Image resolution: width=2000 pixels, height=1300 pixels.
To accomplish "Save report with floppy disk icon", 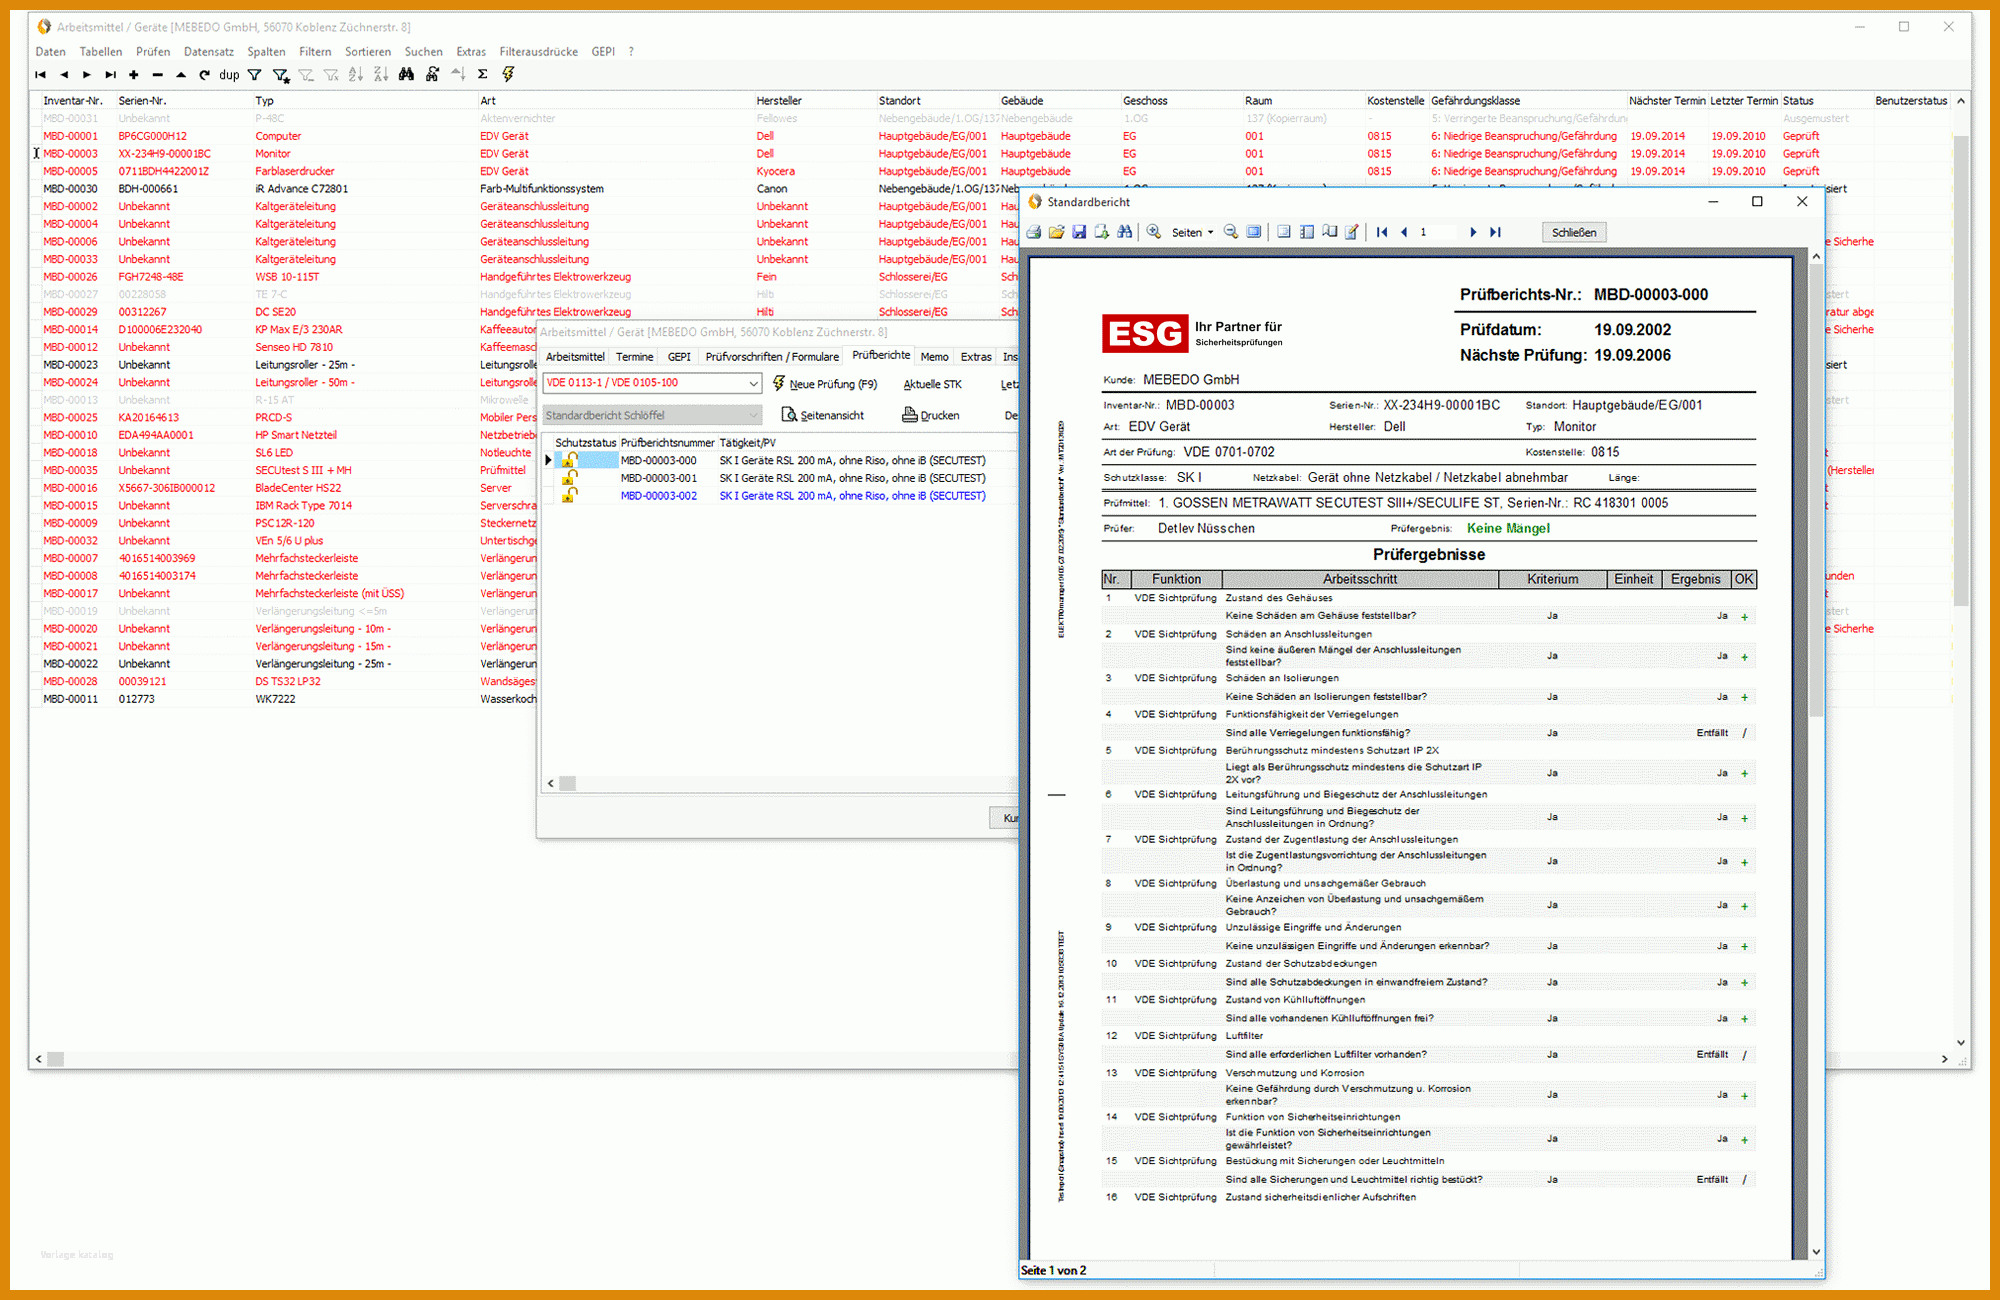I will click(x=1079, y=232).
